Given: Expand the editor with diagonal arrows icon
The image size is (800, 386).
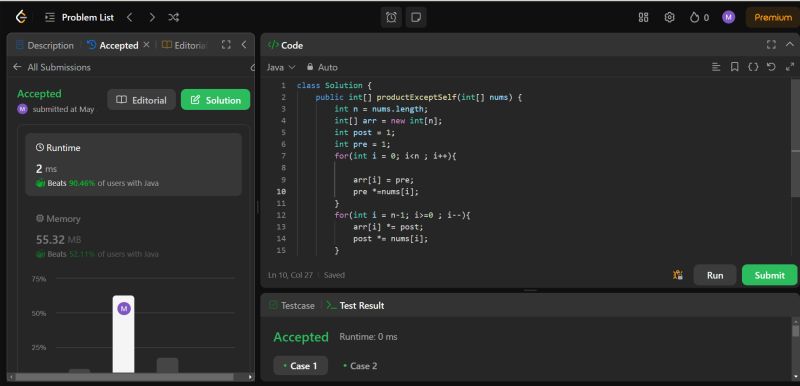Looking at the screenshot, I should pos(790,67).
